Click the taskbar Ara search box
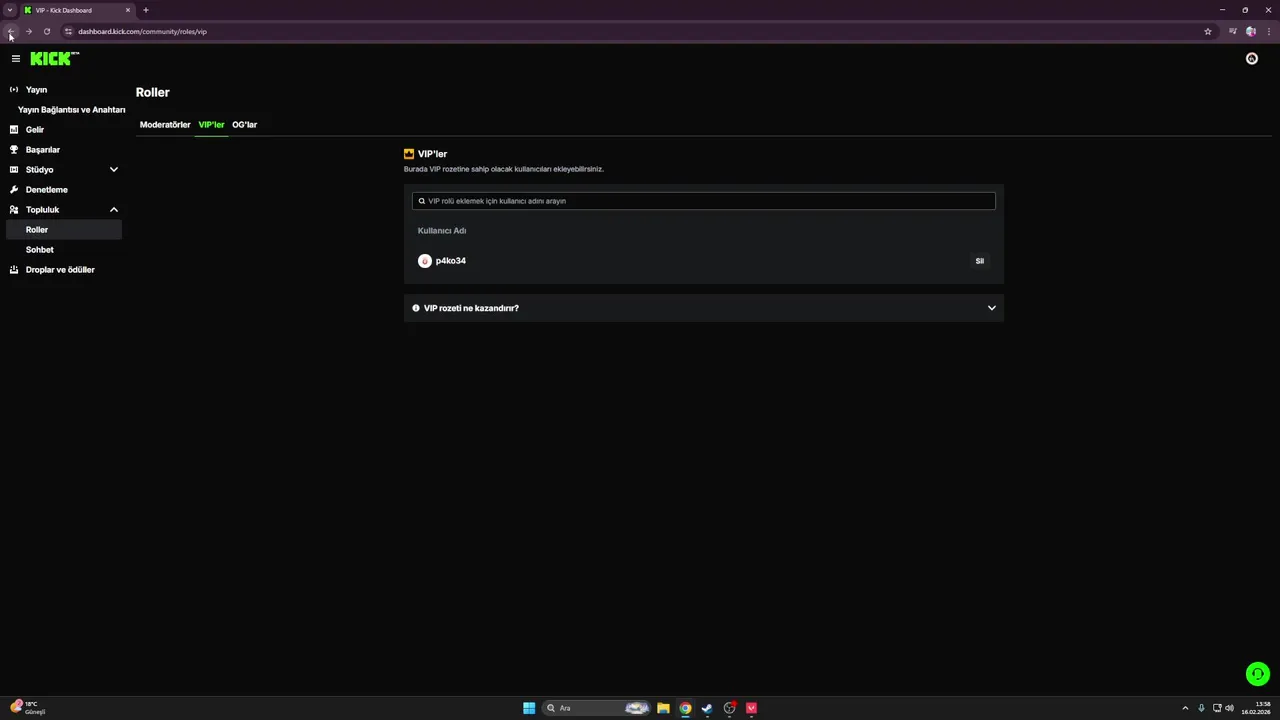 597,708
